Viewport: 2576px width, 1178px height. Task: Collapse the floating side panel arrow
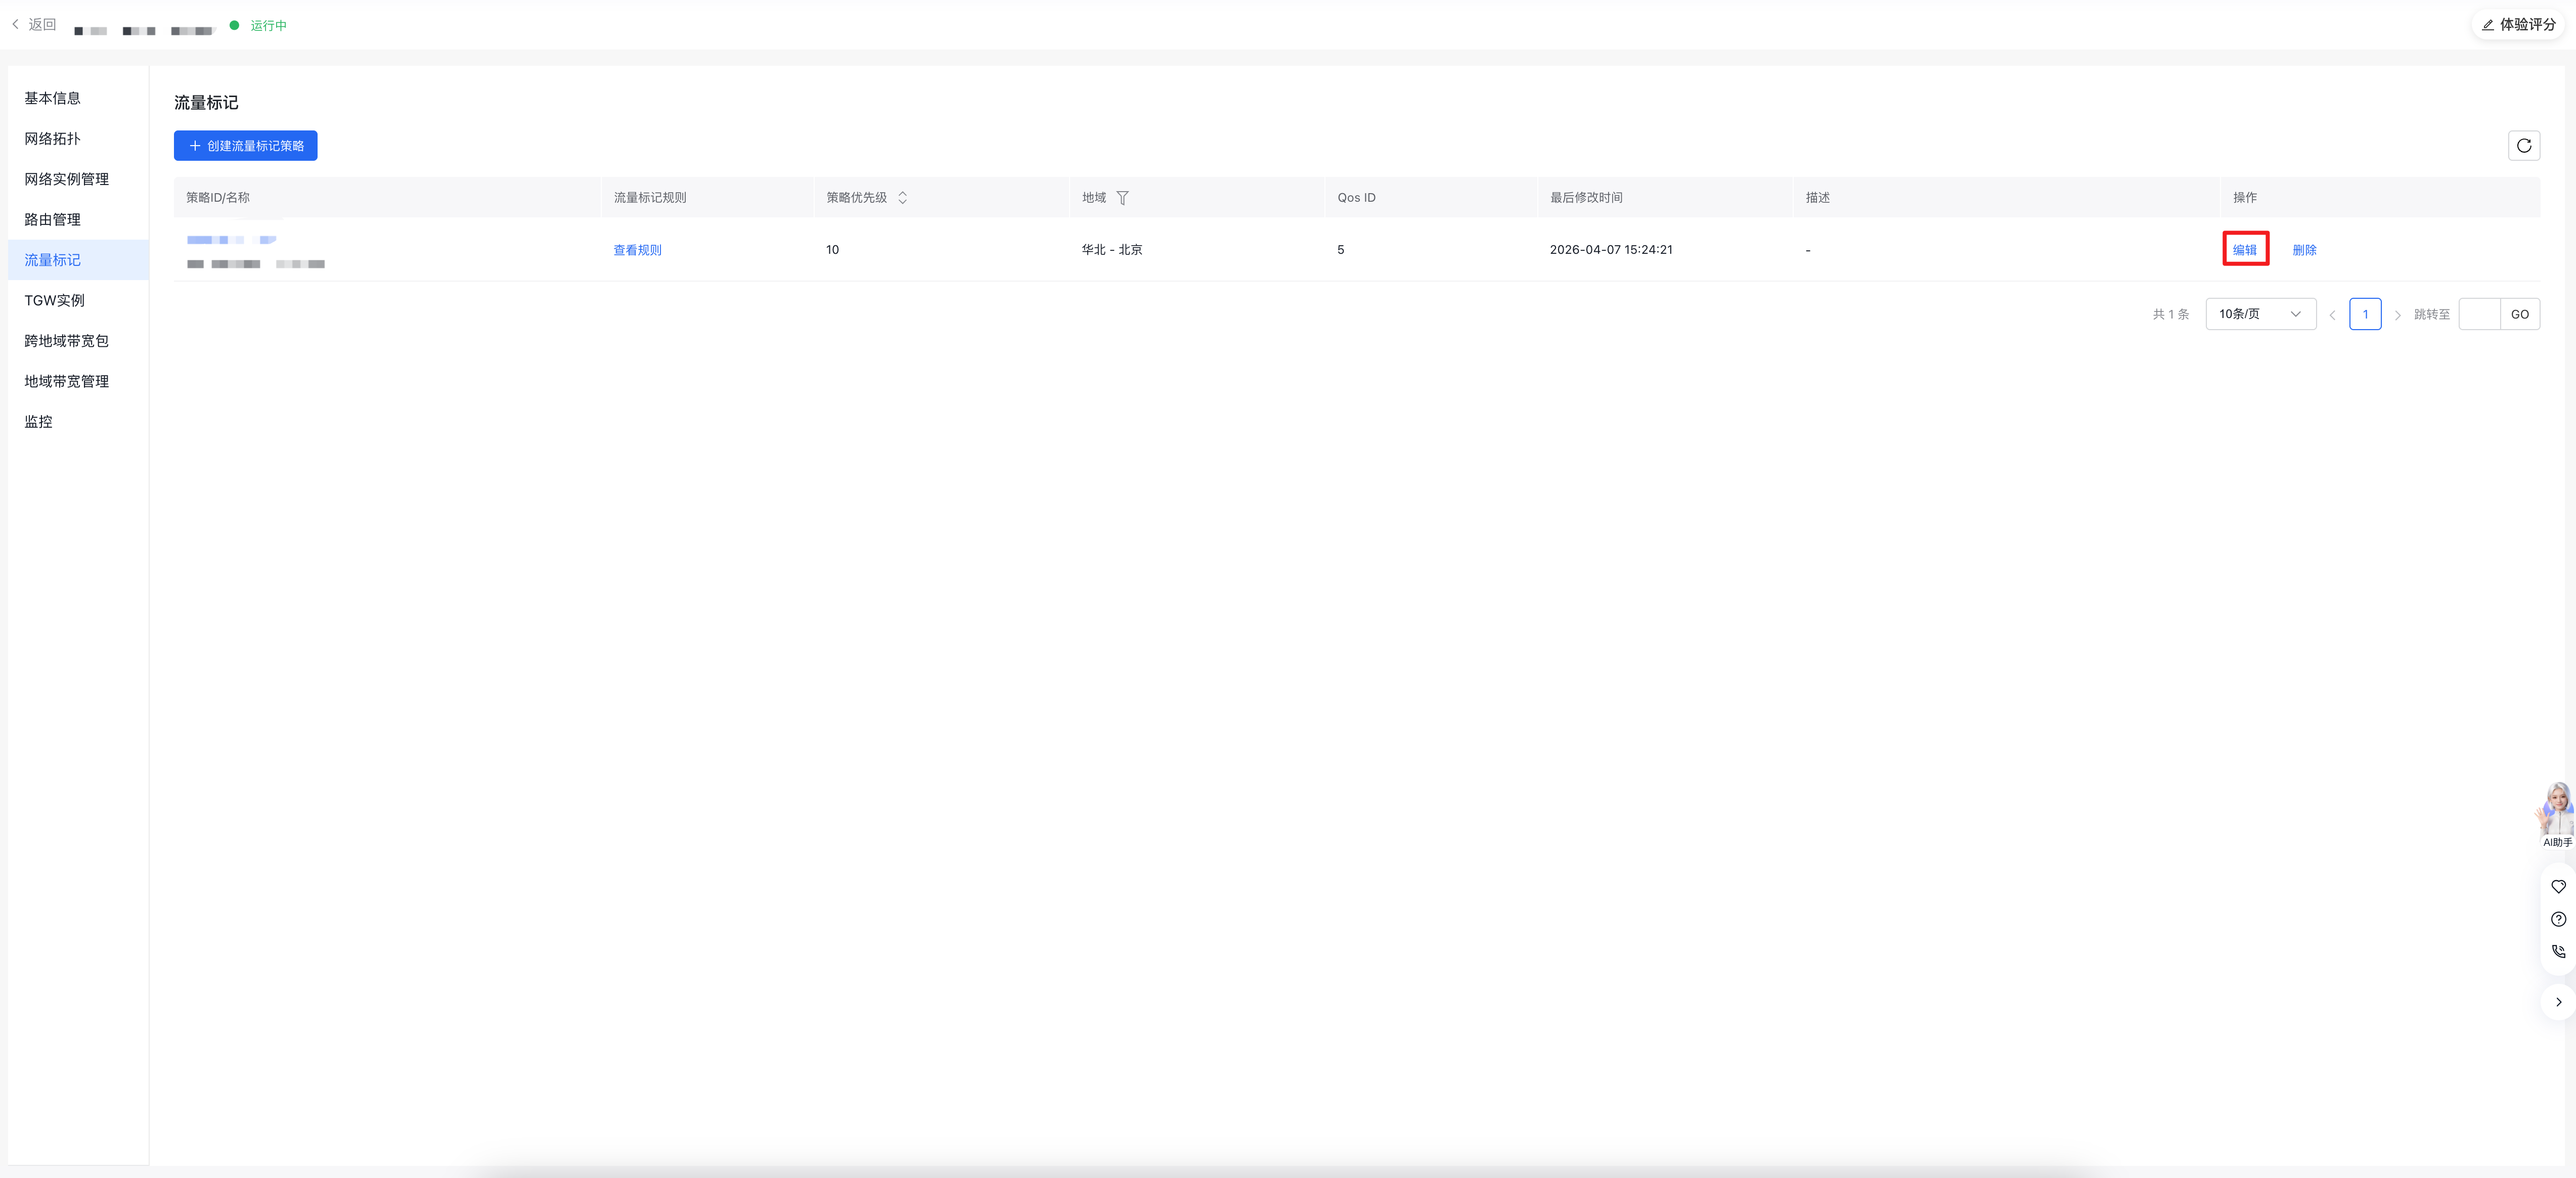(x=2558, y=1002)
